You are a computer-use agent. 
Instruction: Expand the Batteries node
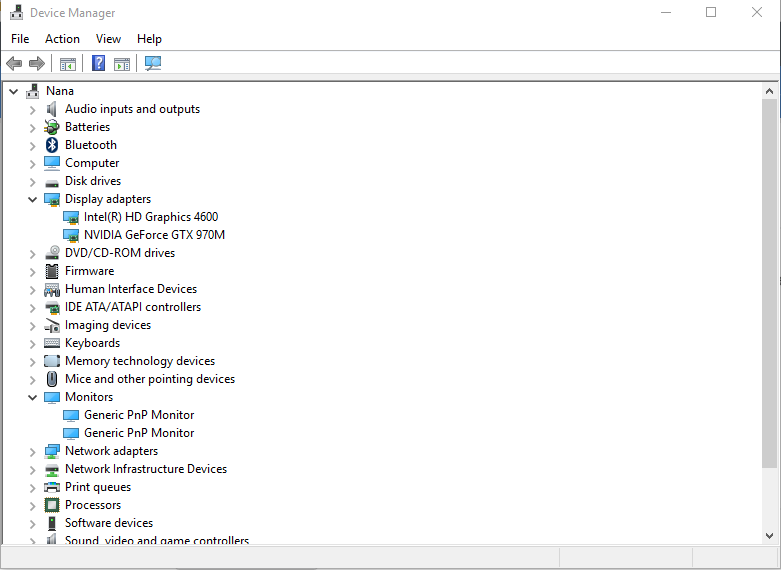[x=32, y=128]
